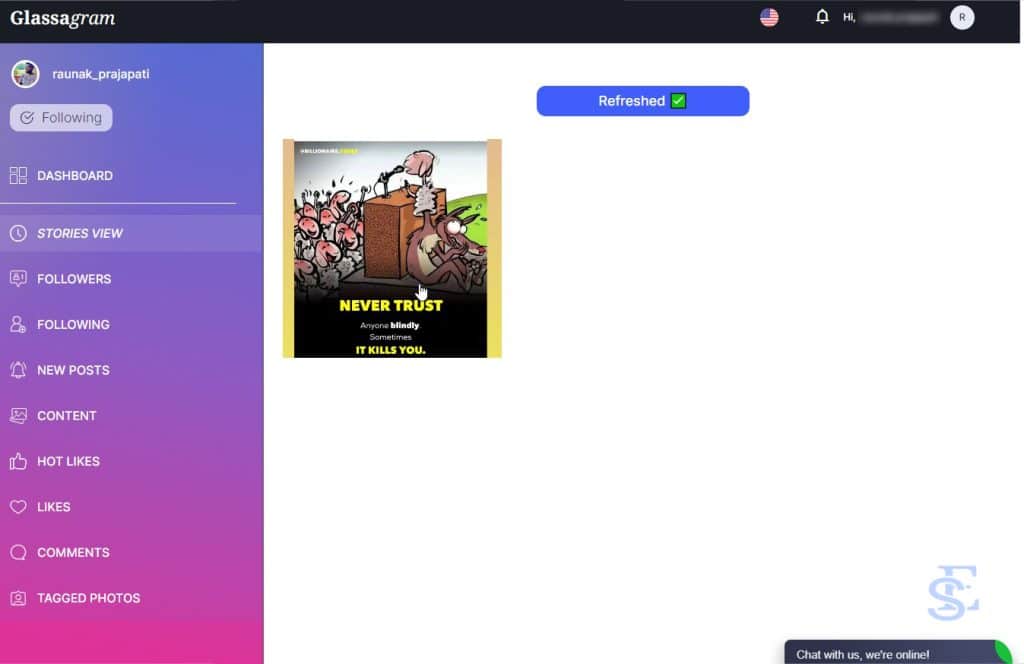1024x664 pixels.
Task: Click the Glassagram logo link
Action: (x=62, y=18)
